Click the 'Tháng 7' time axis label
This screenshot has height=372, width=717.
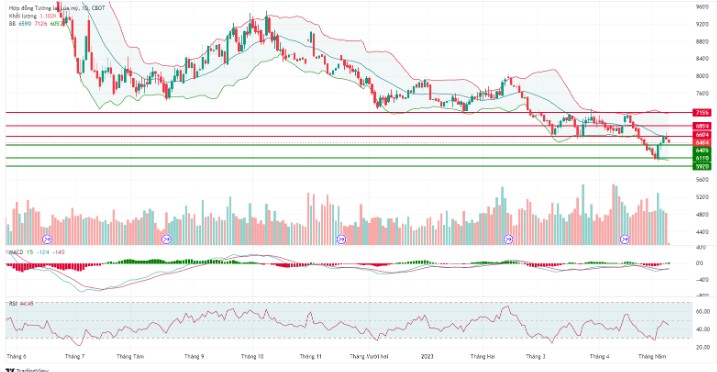[75, 356]
